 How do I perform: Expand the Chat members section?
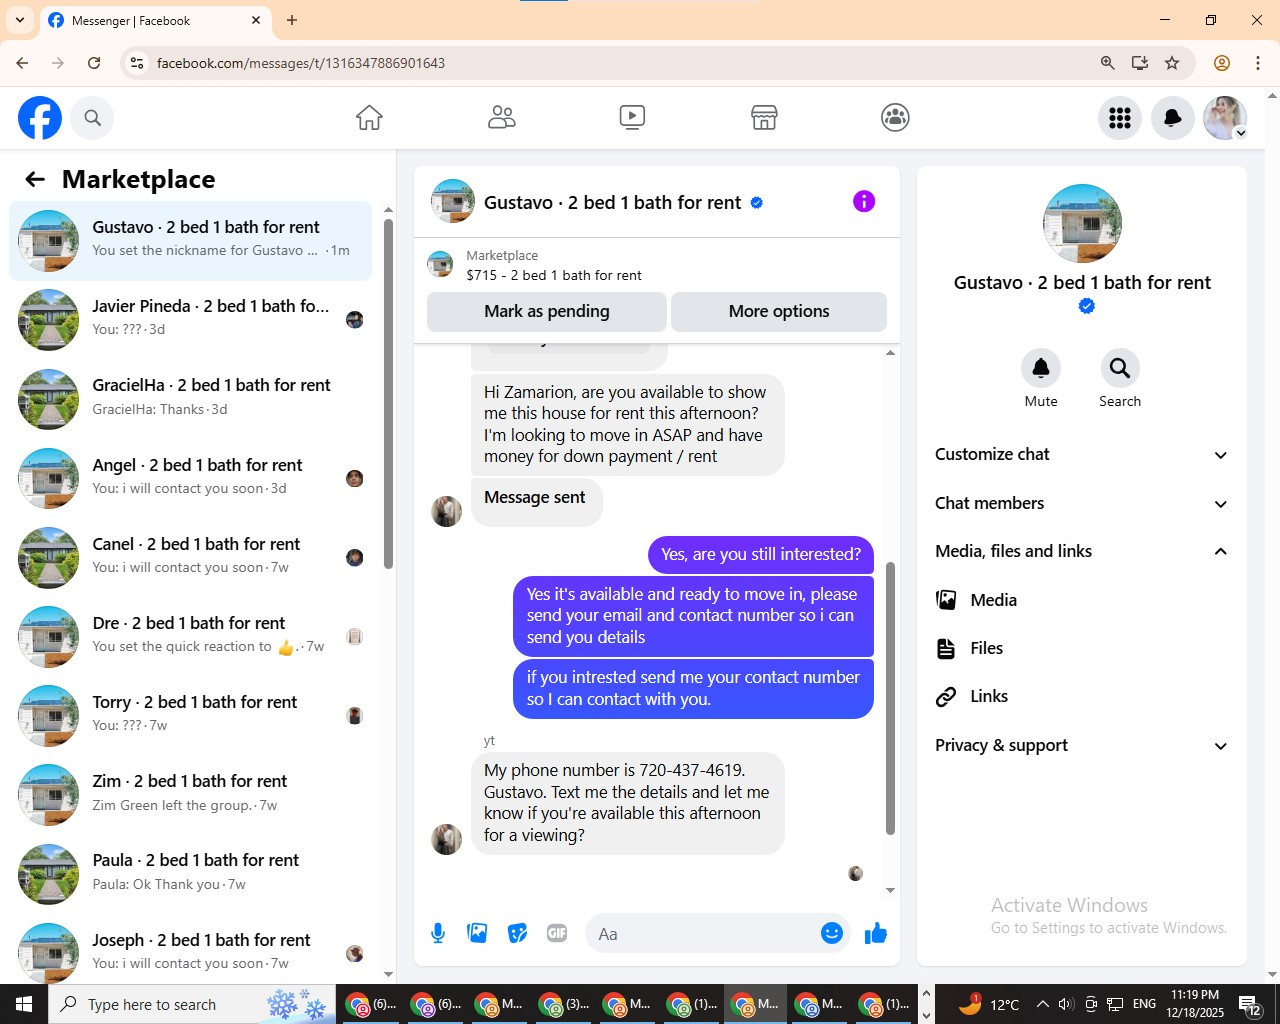tap(1081, 503)
